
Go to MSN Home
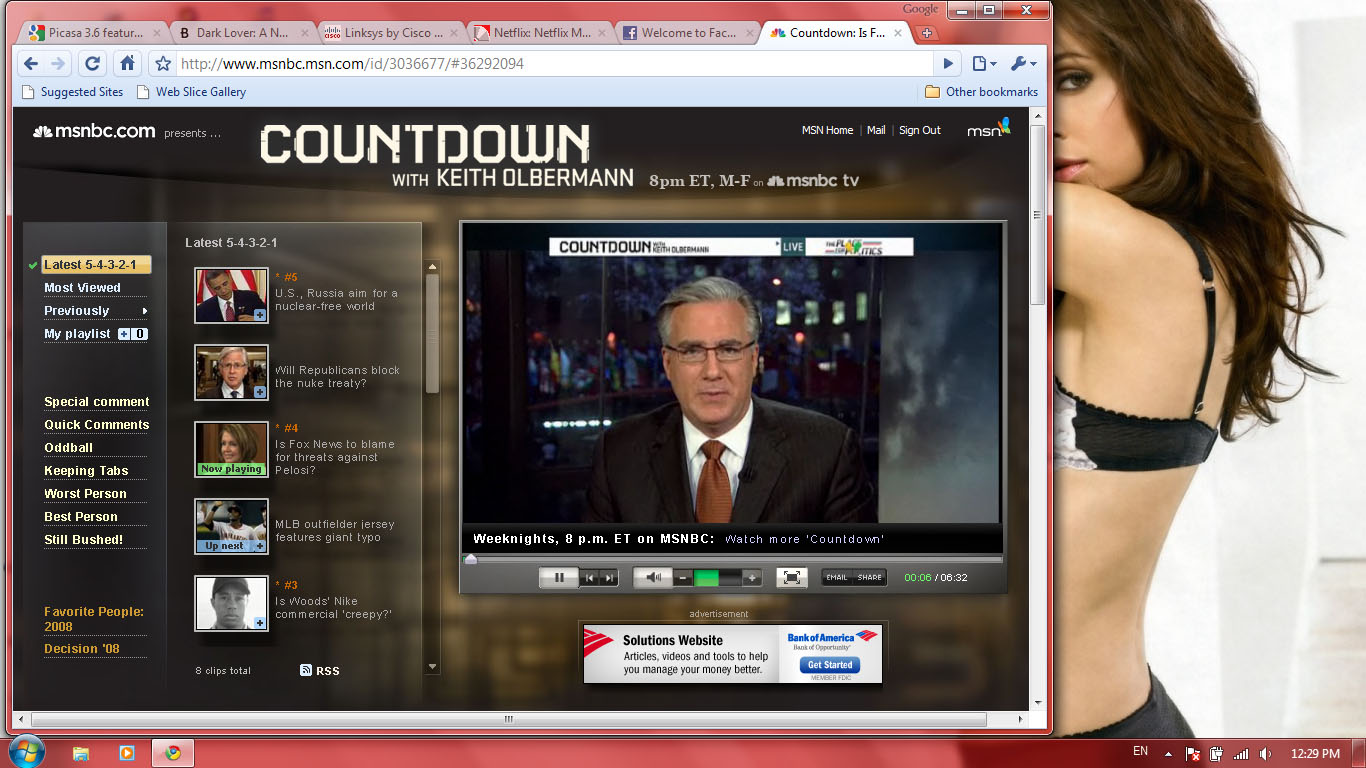point(827,130)
